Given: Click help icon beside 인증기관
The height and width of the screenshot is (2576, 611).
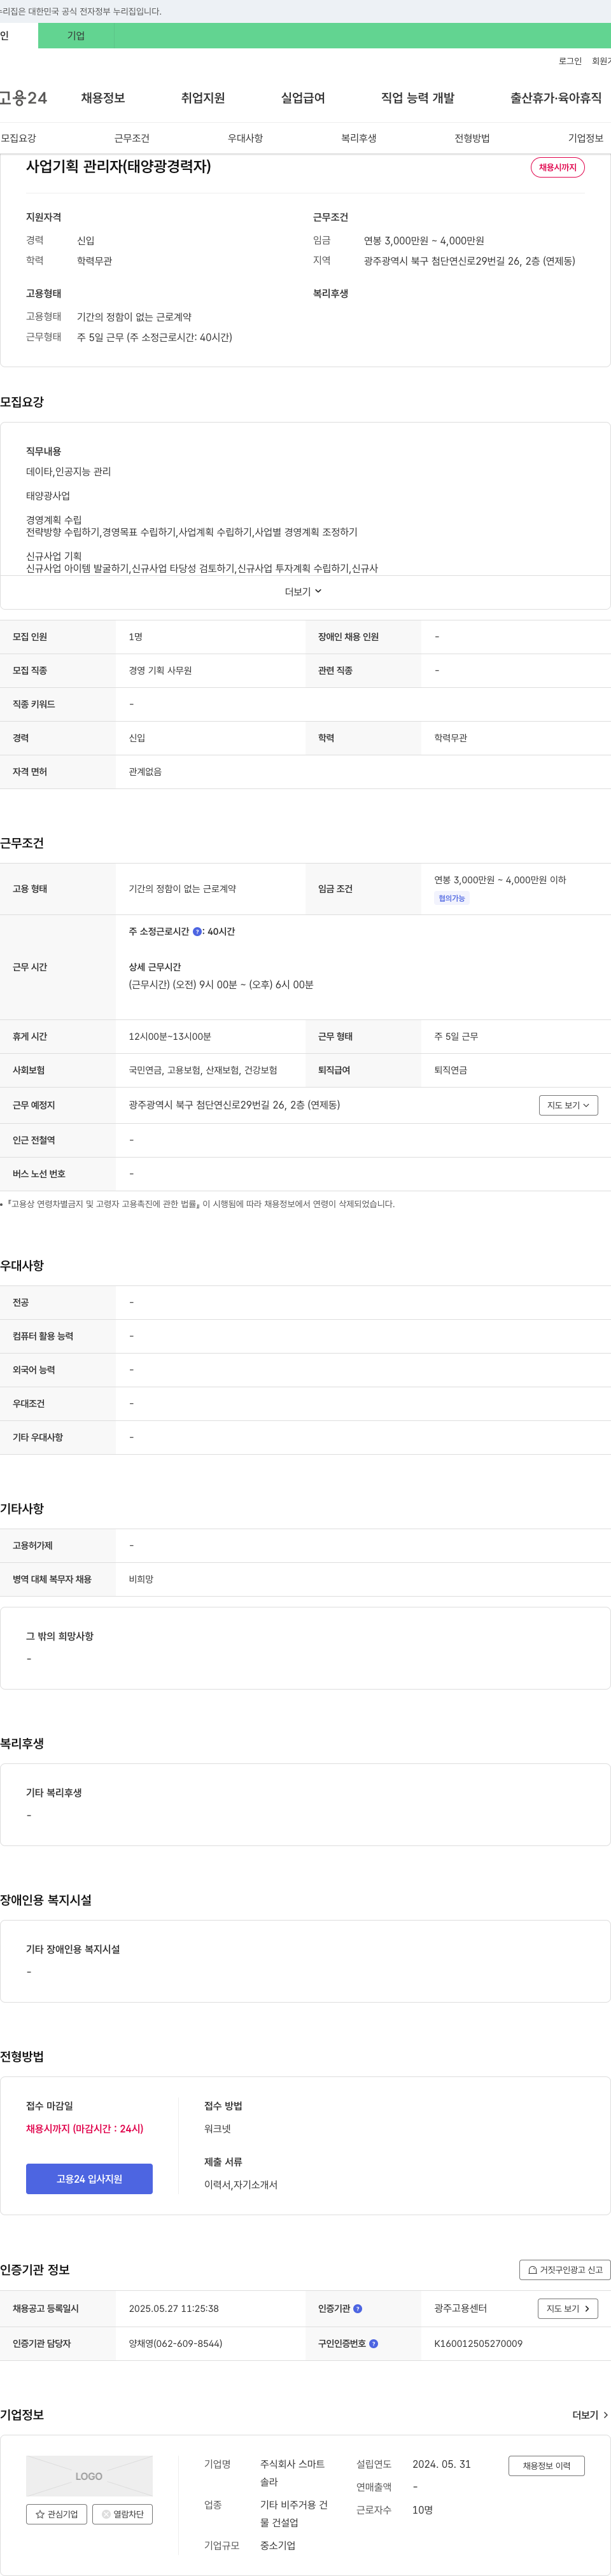Looking at the screenshot, I should (x=358, y=2309).
